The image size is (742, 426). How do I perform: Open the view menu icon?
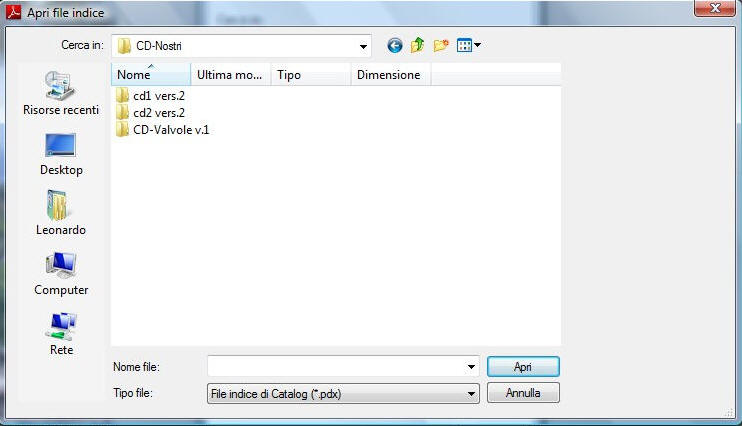468,45
